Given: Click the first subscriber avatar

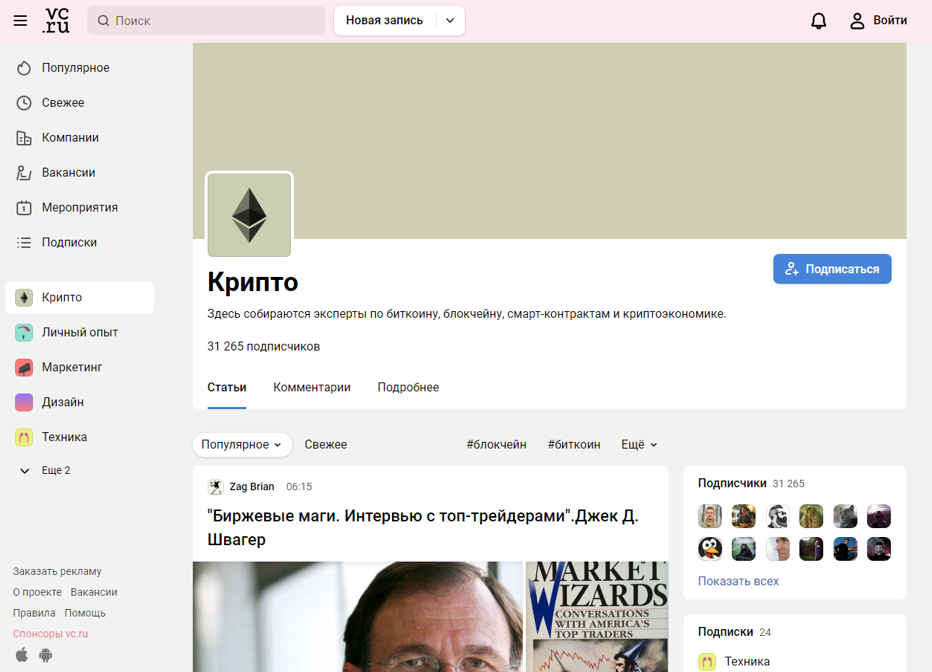Looking at the screenshot, I should [710, 516].
